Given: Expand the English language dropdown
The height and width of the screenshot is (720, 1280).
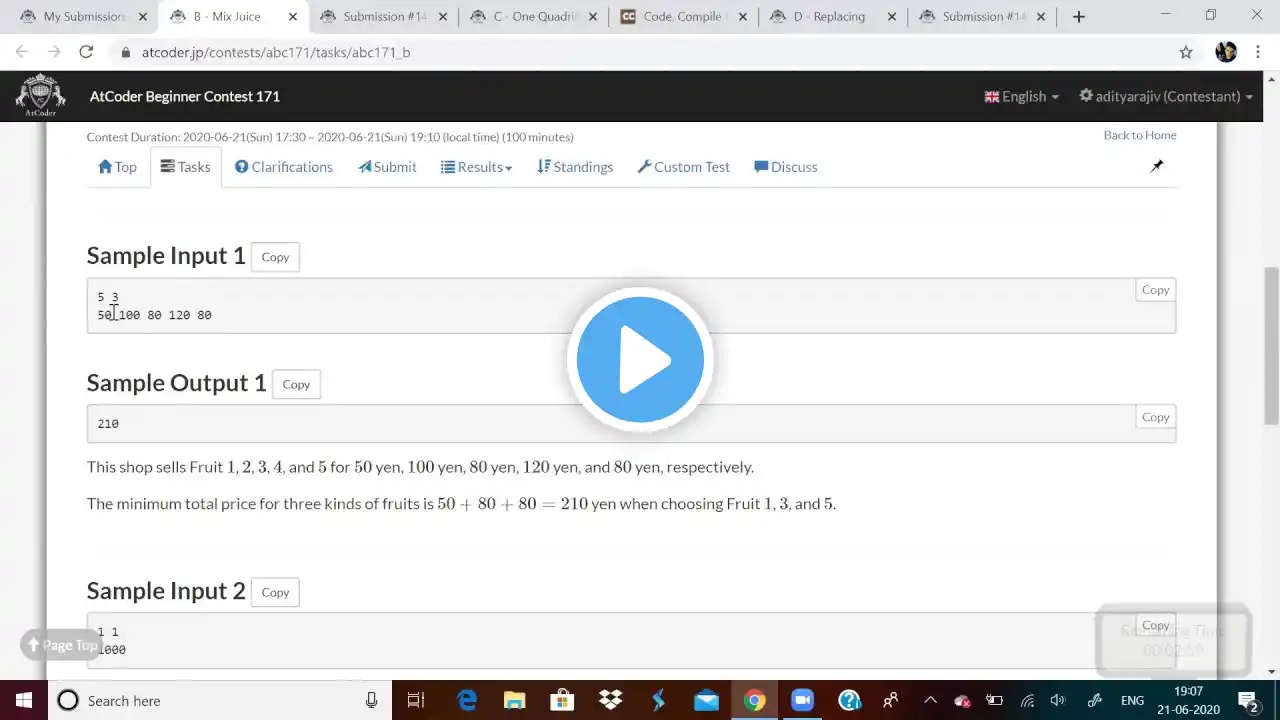Looking at the screenshot, I should [x=1021, y=96].
